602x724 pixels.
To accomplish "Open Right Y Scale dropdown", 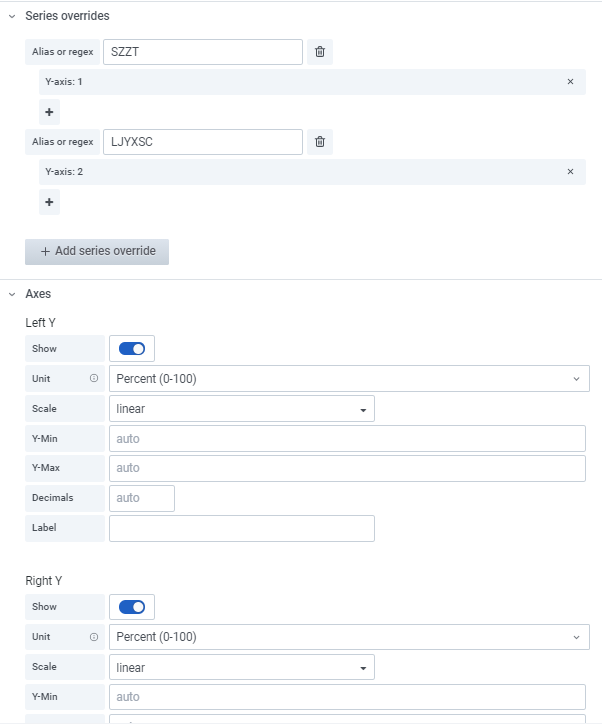I will point(241,667).
